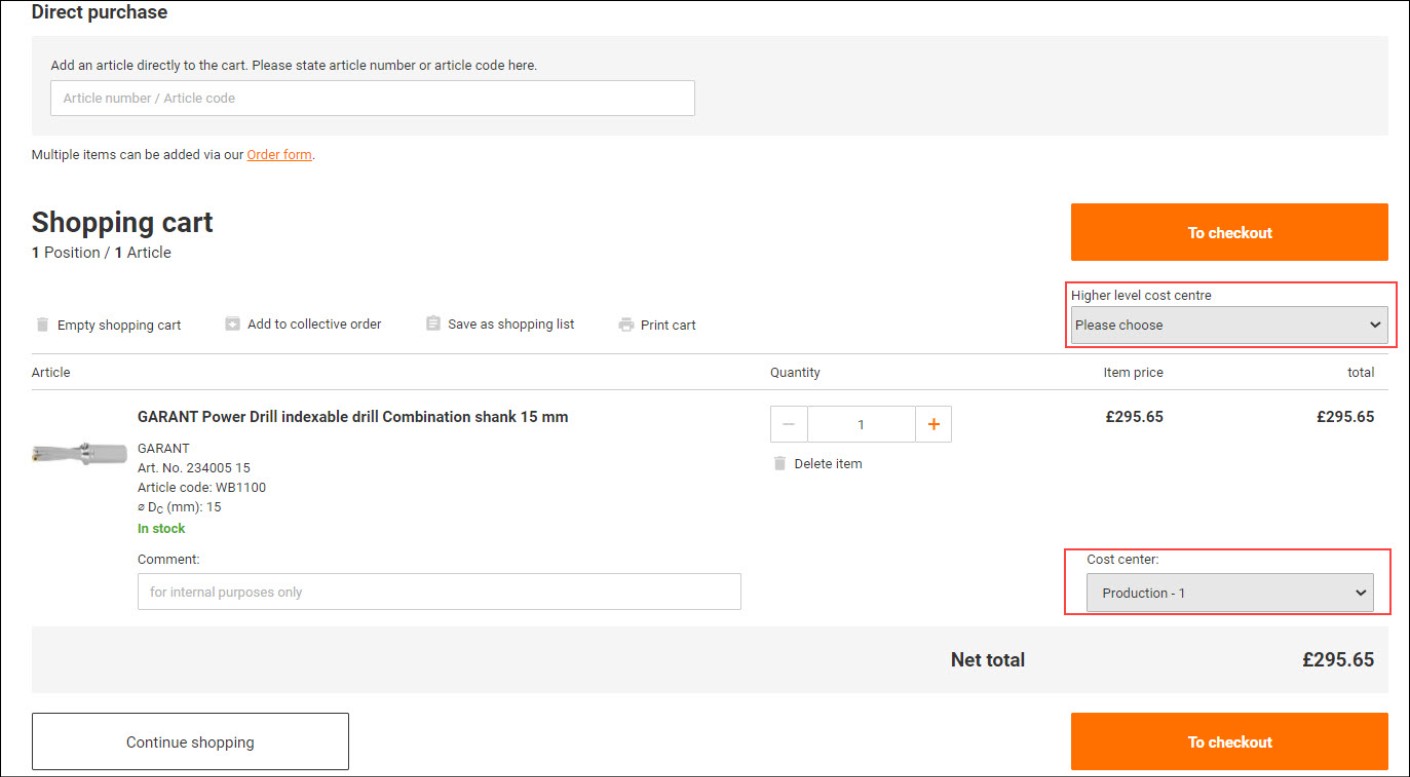Click the Add to collective order icon
The width and height of the screenshot is (1410, 777).
tap(232, 324)
